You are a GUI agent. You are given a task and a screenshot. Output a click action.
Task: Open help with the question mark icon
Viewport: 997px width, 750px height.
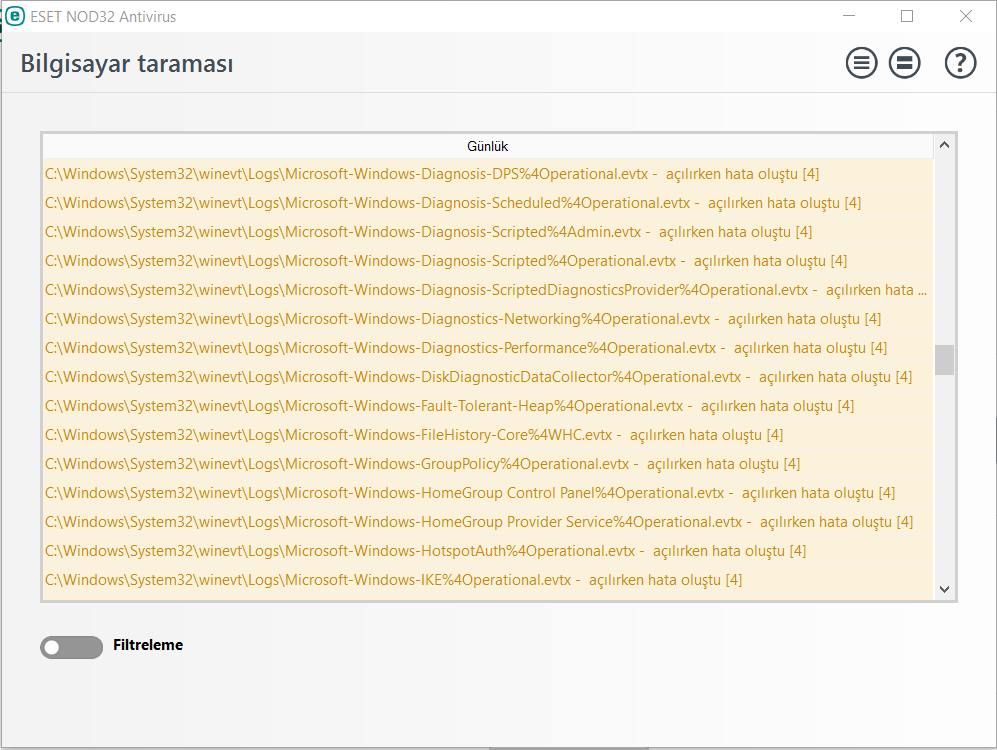pyautogui.click(x=960, y=64)
